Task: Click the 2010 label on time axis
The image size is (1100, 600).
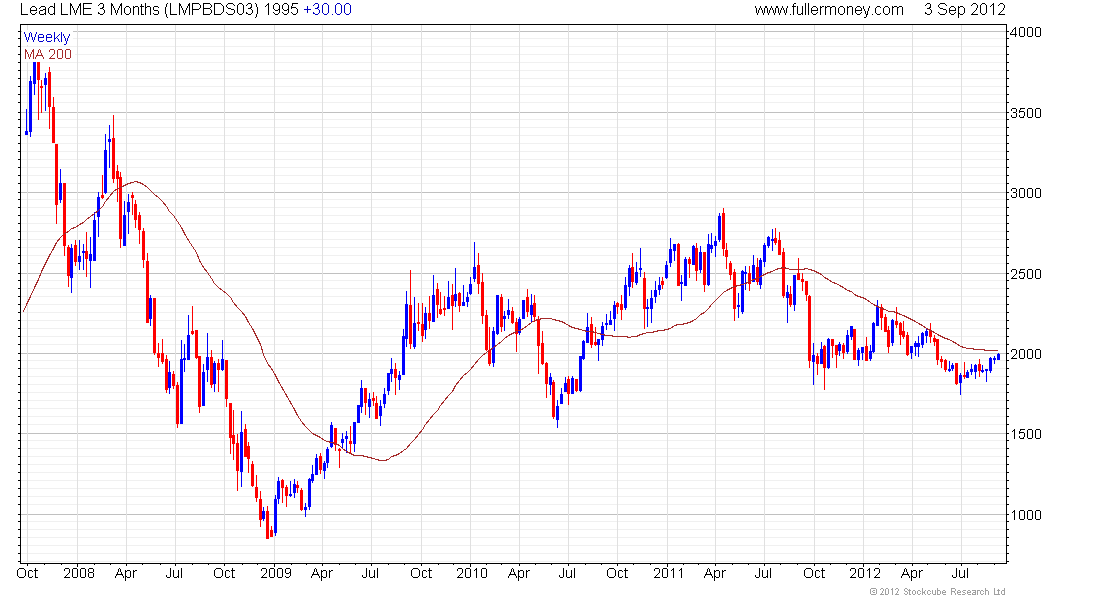Action: pos(471,573)
